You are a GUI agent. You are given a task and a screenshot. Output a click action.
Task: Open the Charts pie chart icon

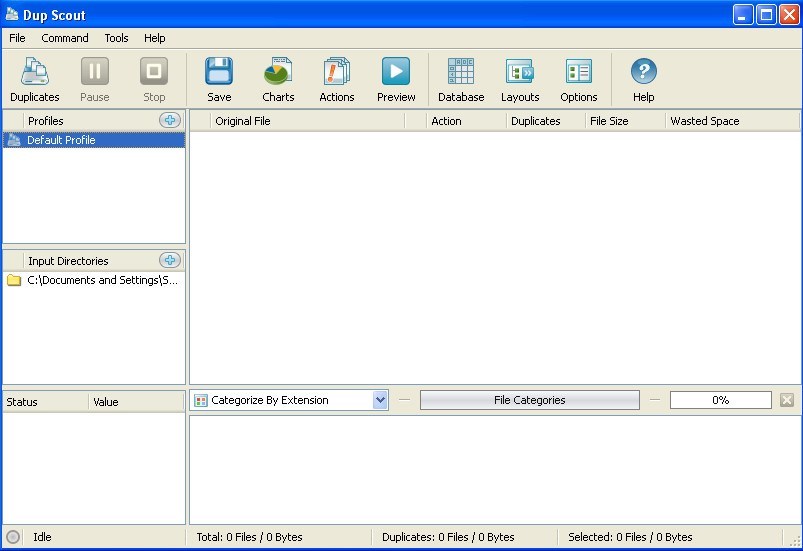click(278, 72)
